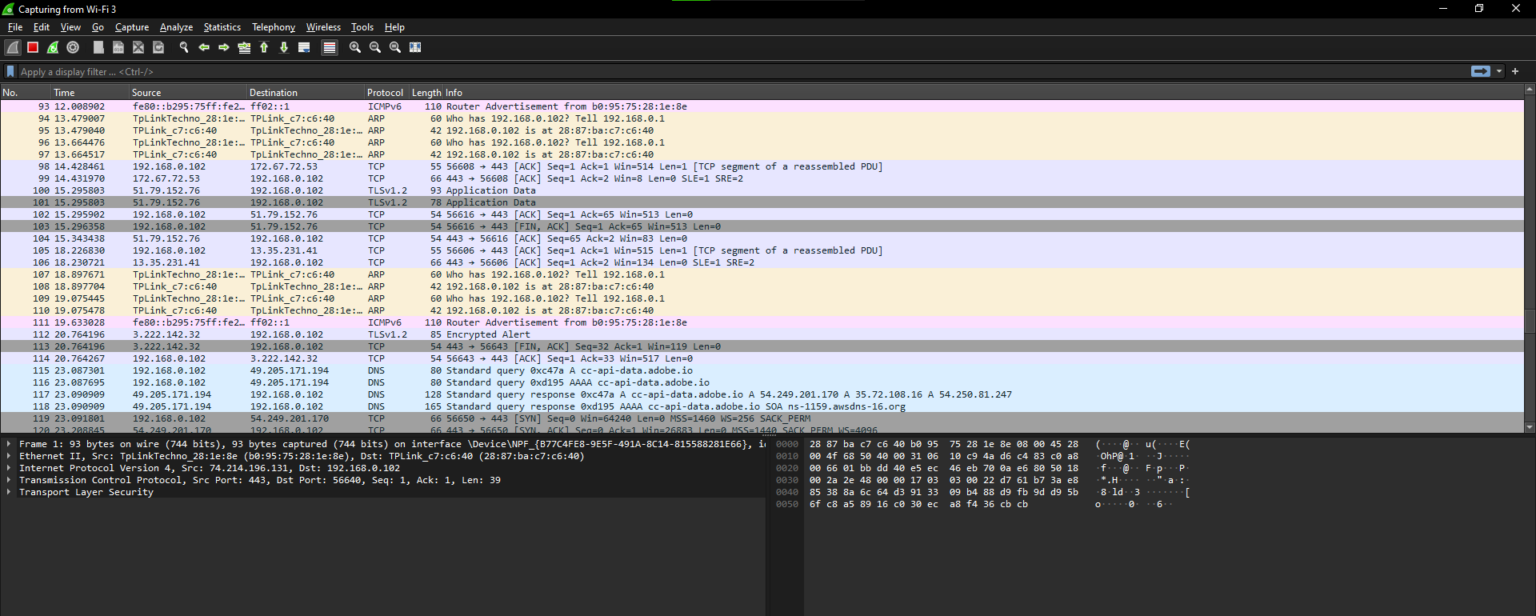Zoom in on packet list text
The image size is (1536, 616).
click(x=355, y=47)
